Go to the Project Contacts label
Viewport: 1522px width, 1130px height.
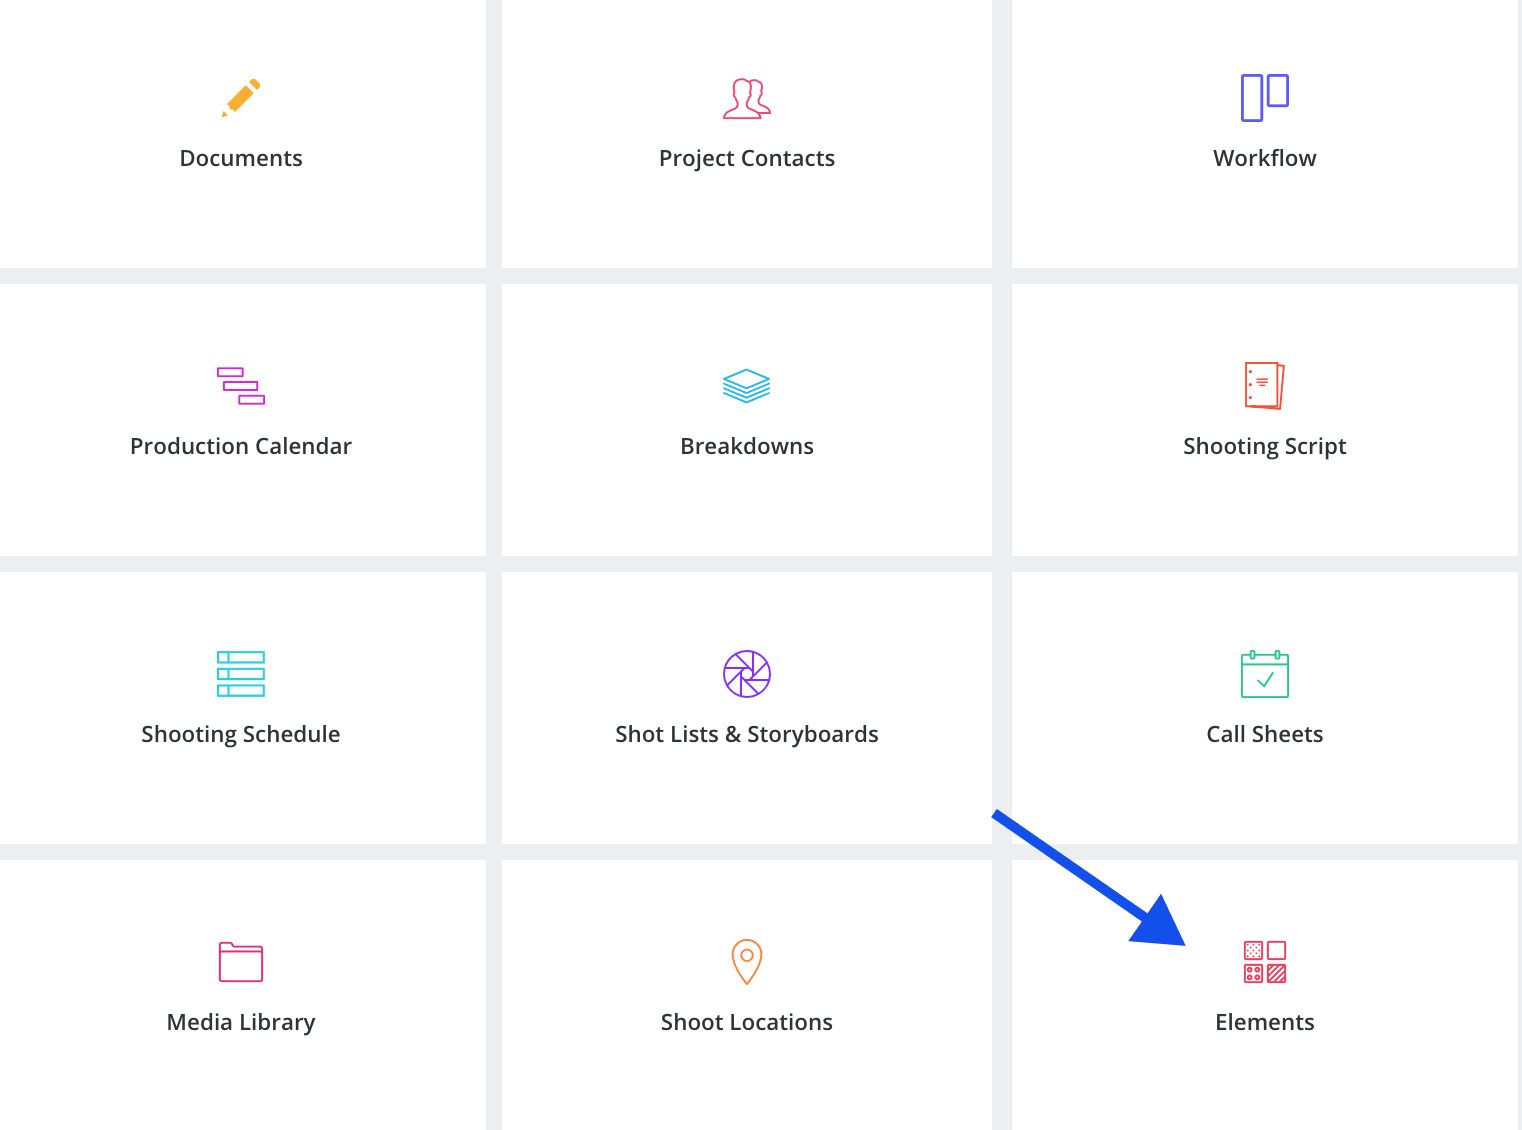(x=747, y=158)
